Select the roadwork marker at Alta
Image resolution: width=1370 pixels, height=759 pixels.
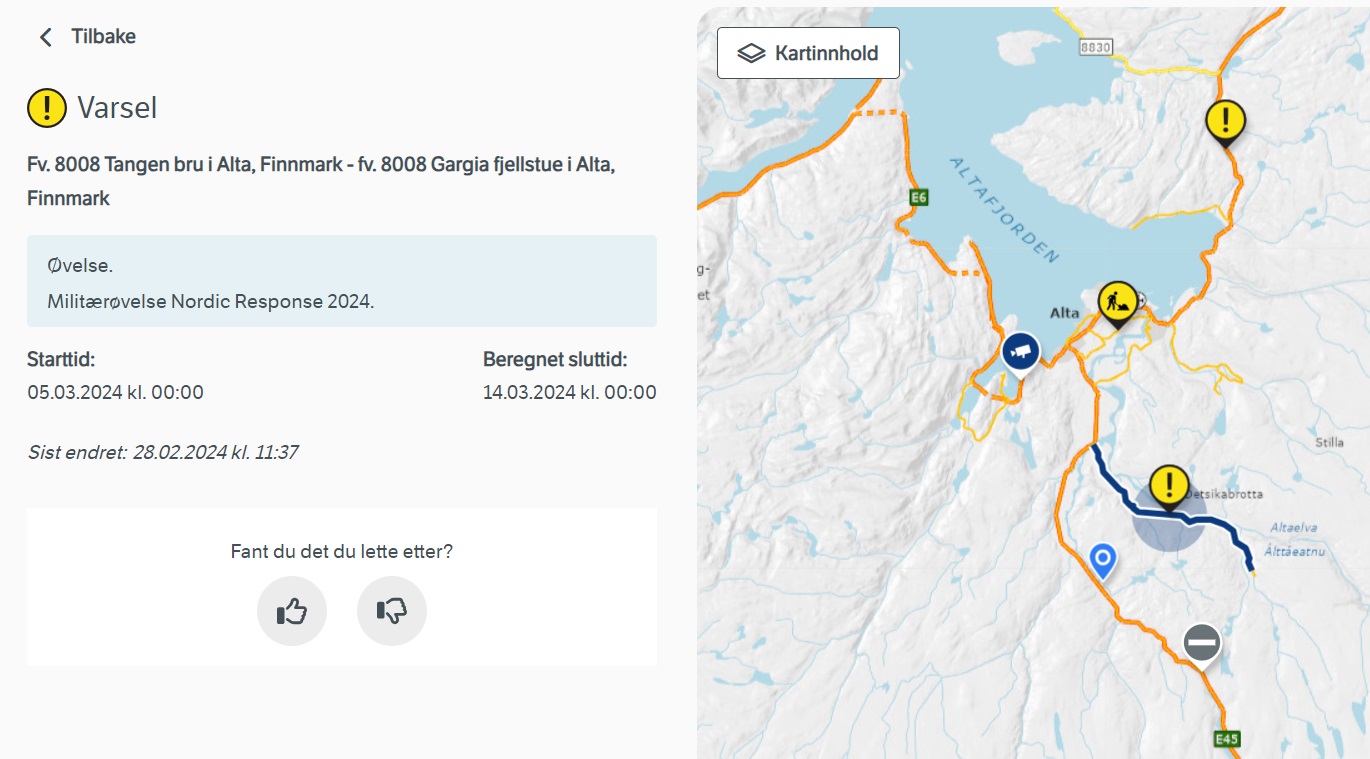click(1117, 302)
